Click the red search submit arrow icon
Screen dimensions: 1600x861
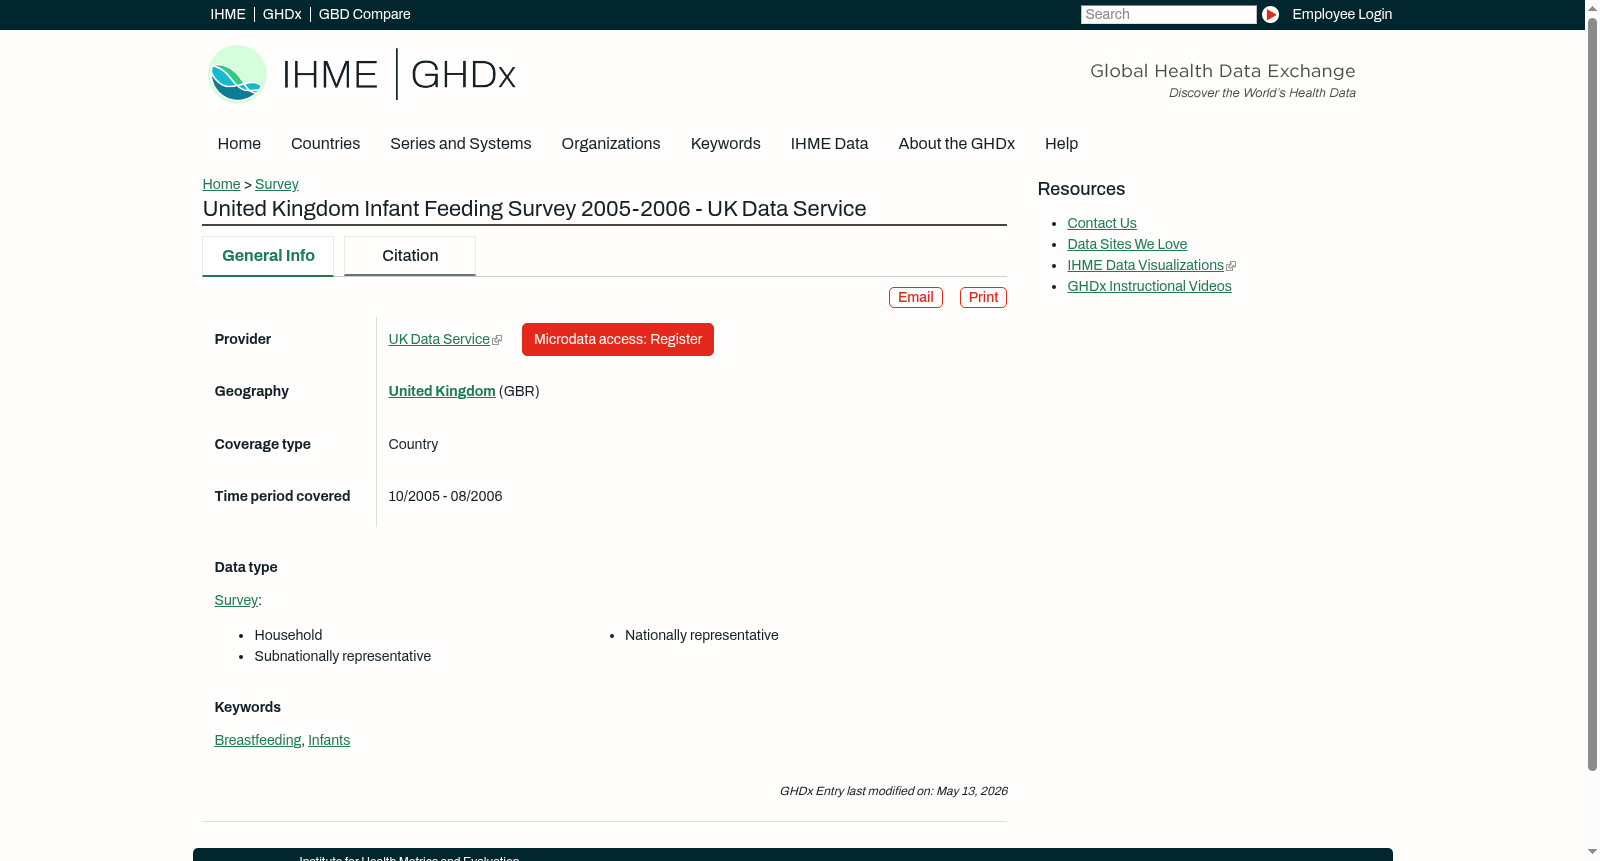1270,14
